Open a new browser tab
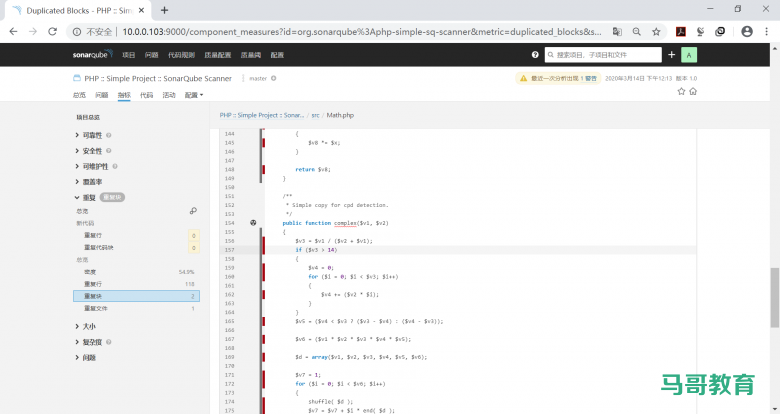The image size is (780, 414). (x=165, y=10)
